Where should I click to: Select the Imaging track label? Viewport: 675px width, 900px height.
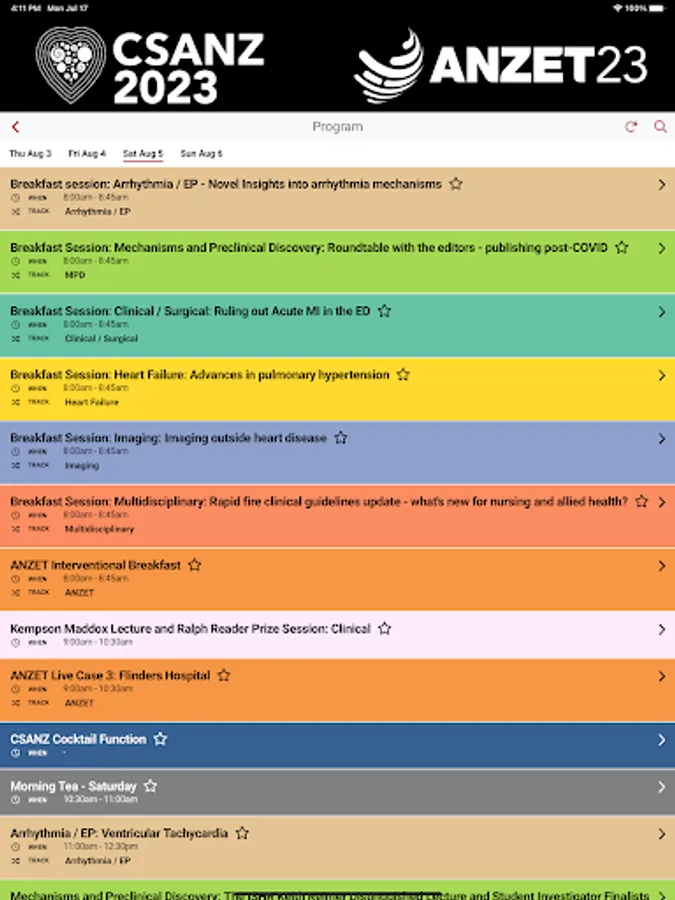(82, 465)
